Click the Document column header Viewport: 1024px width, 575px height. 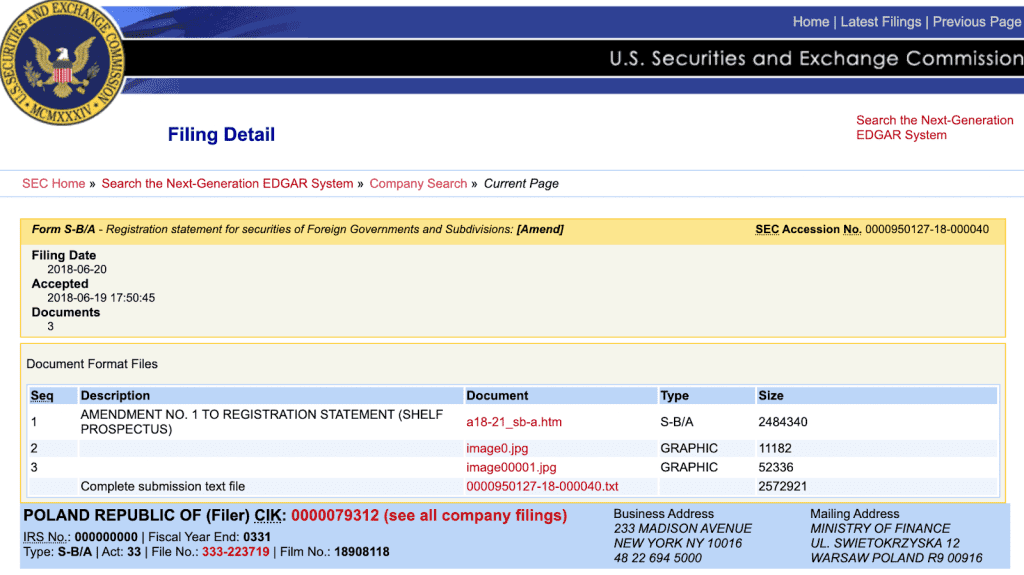tap(497, 395)
